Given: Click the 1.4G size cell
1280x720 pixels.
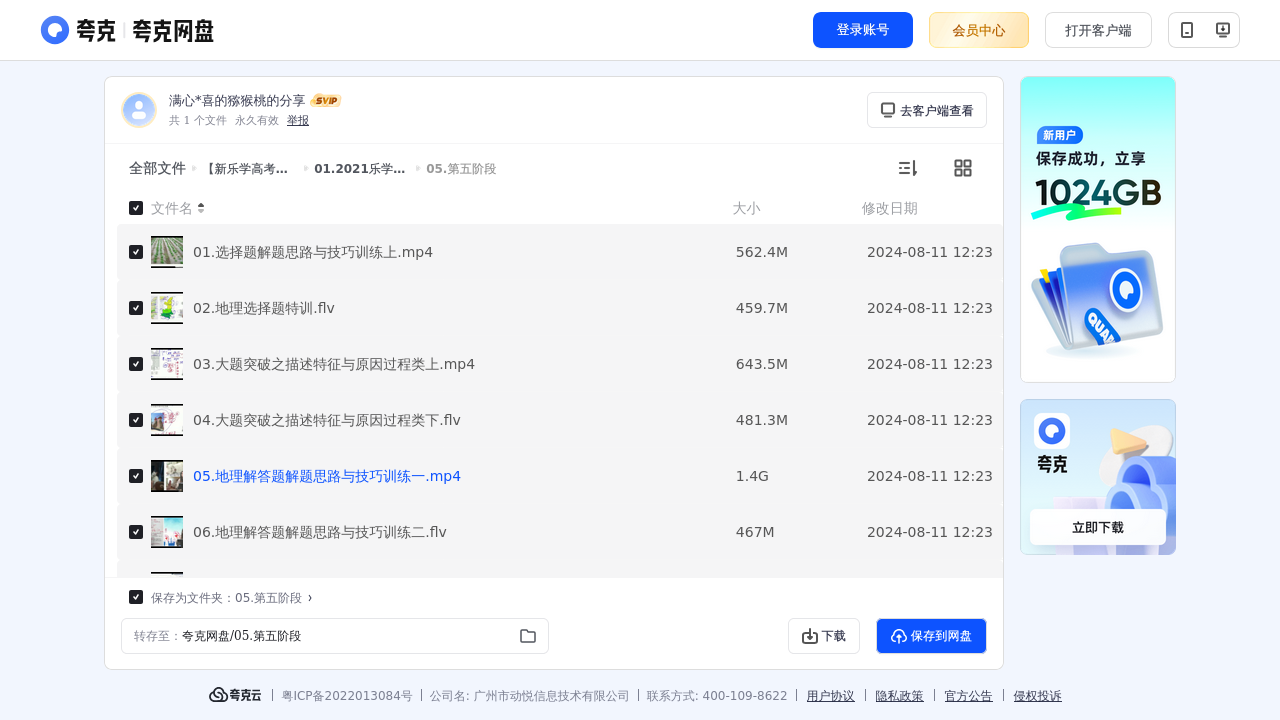Looking at the screenshot, I should pyautogui.click(x=752, y=476).
